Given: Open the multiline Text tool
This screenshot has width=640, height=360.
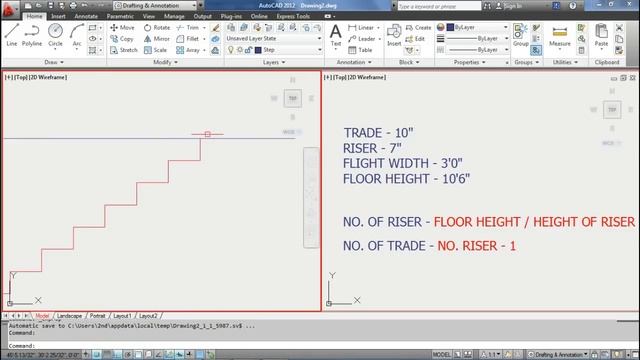Looking at the screenshot, I should tap(336, 35).
